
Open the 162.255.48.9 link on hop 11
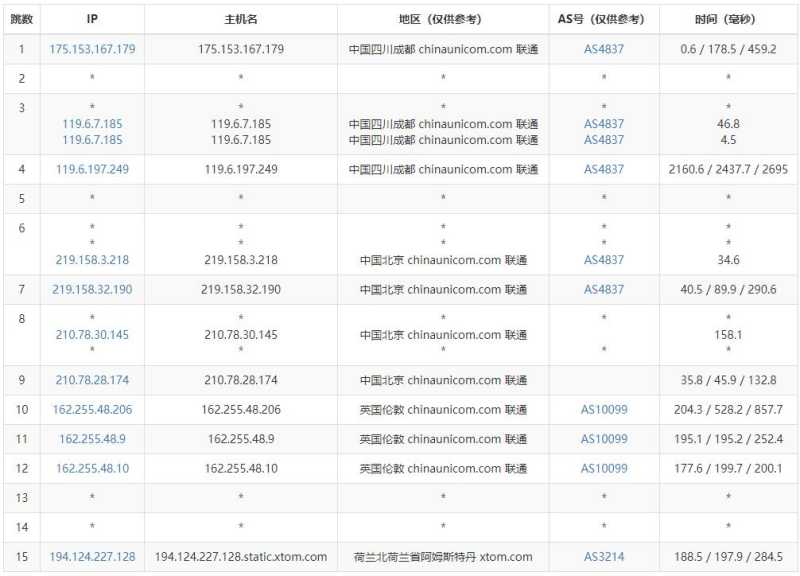click(90, 438)
